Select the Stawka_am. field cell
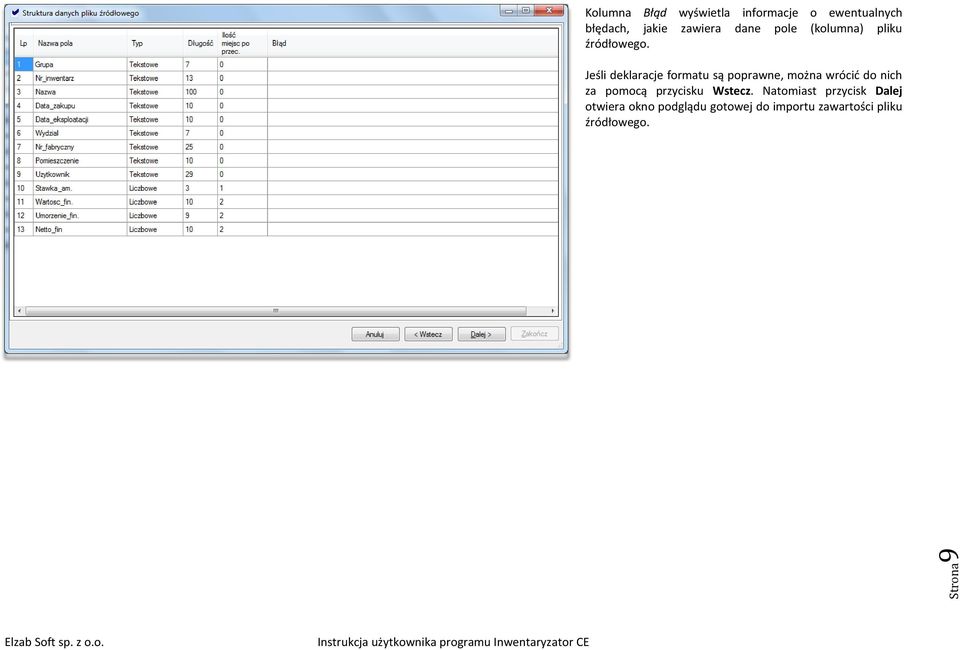The image size is (960, 650). coord(80,188)
